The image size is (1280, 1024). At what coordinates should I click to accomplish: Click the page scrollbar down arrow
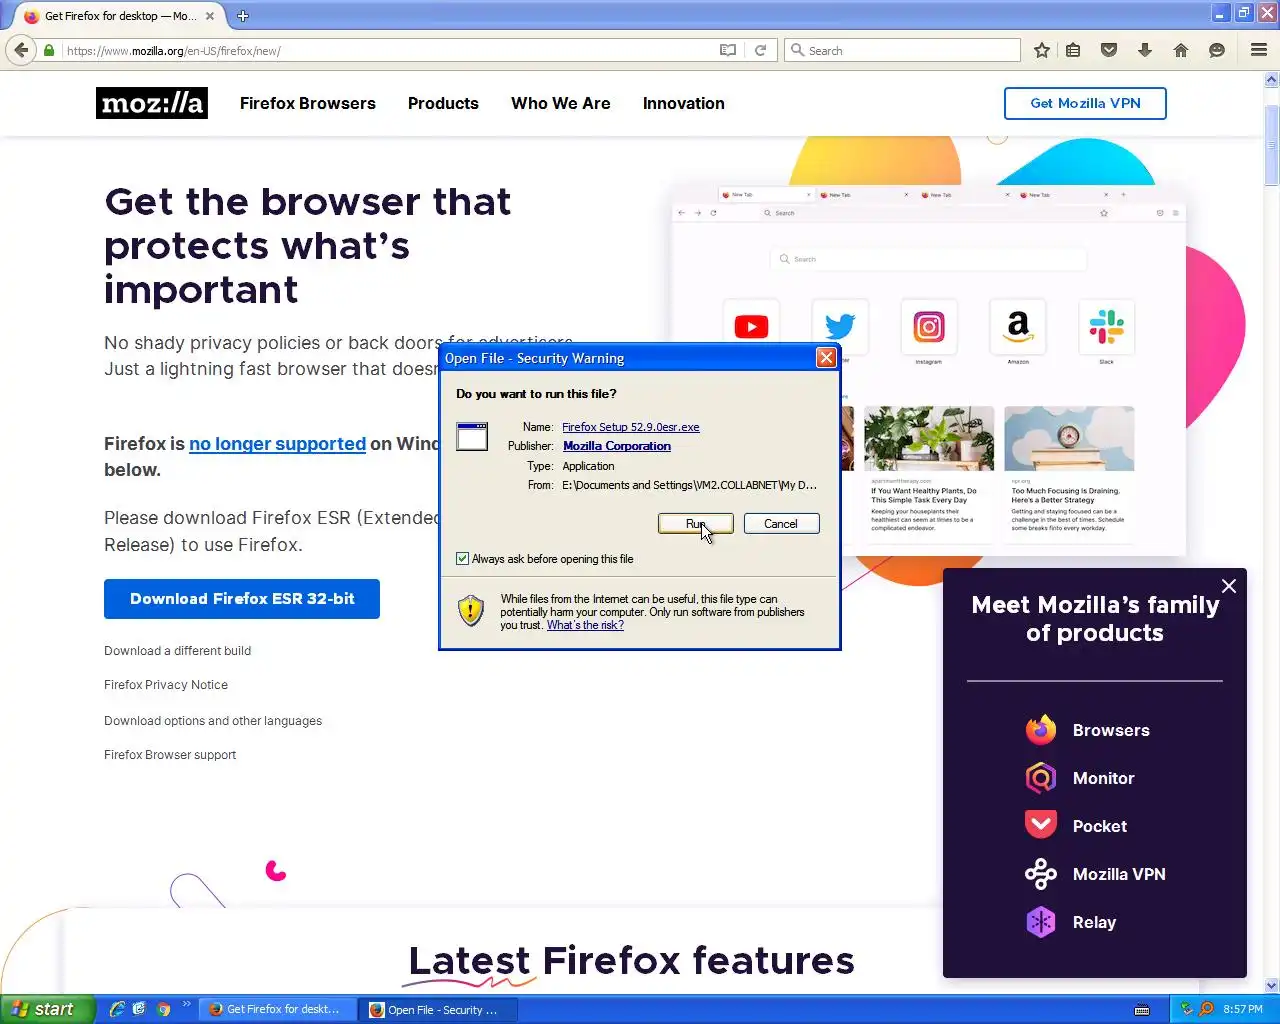pyautogui.click(x=1272, y=985)
